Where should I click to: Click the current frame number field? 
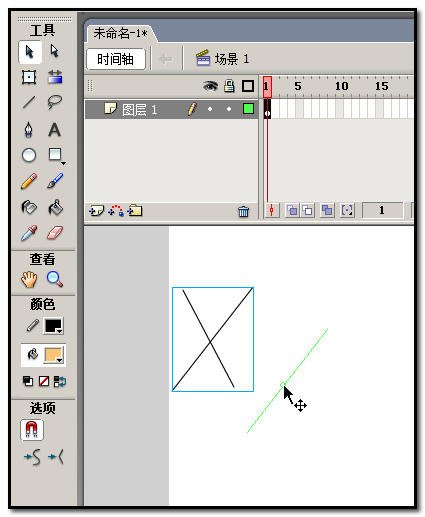point(382,210)
